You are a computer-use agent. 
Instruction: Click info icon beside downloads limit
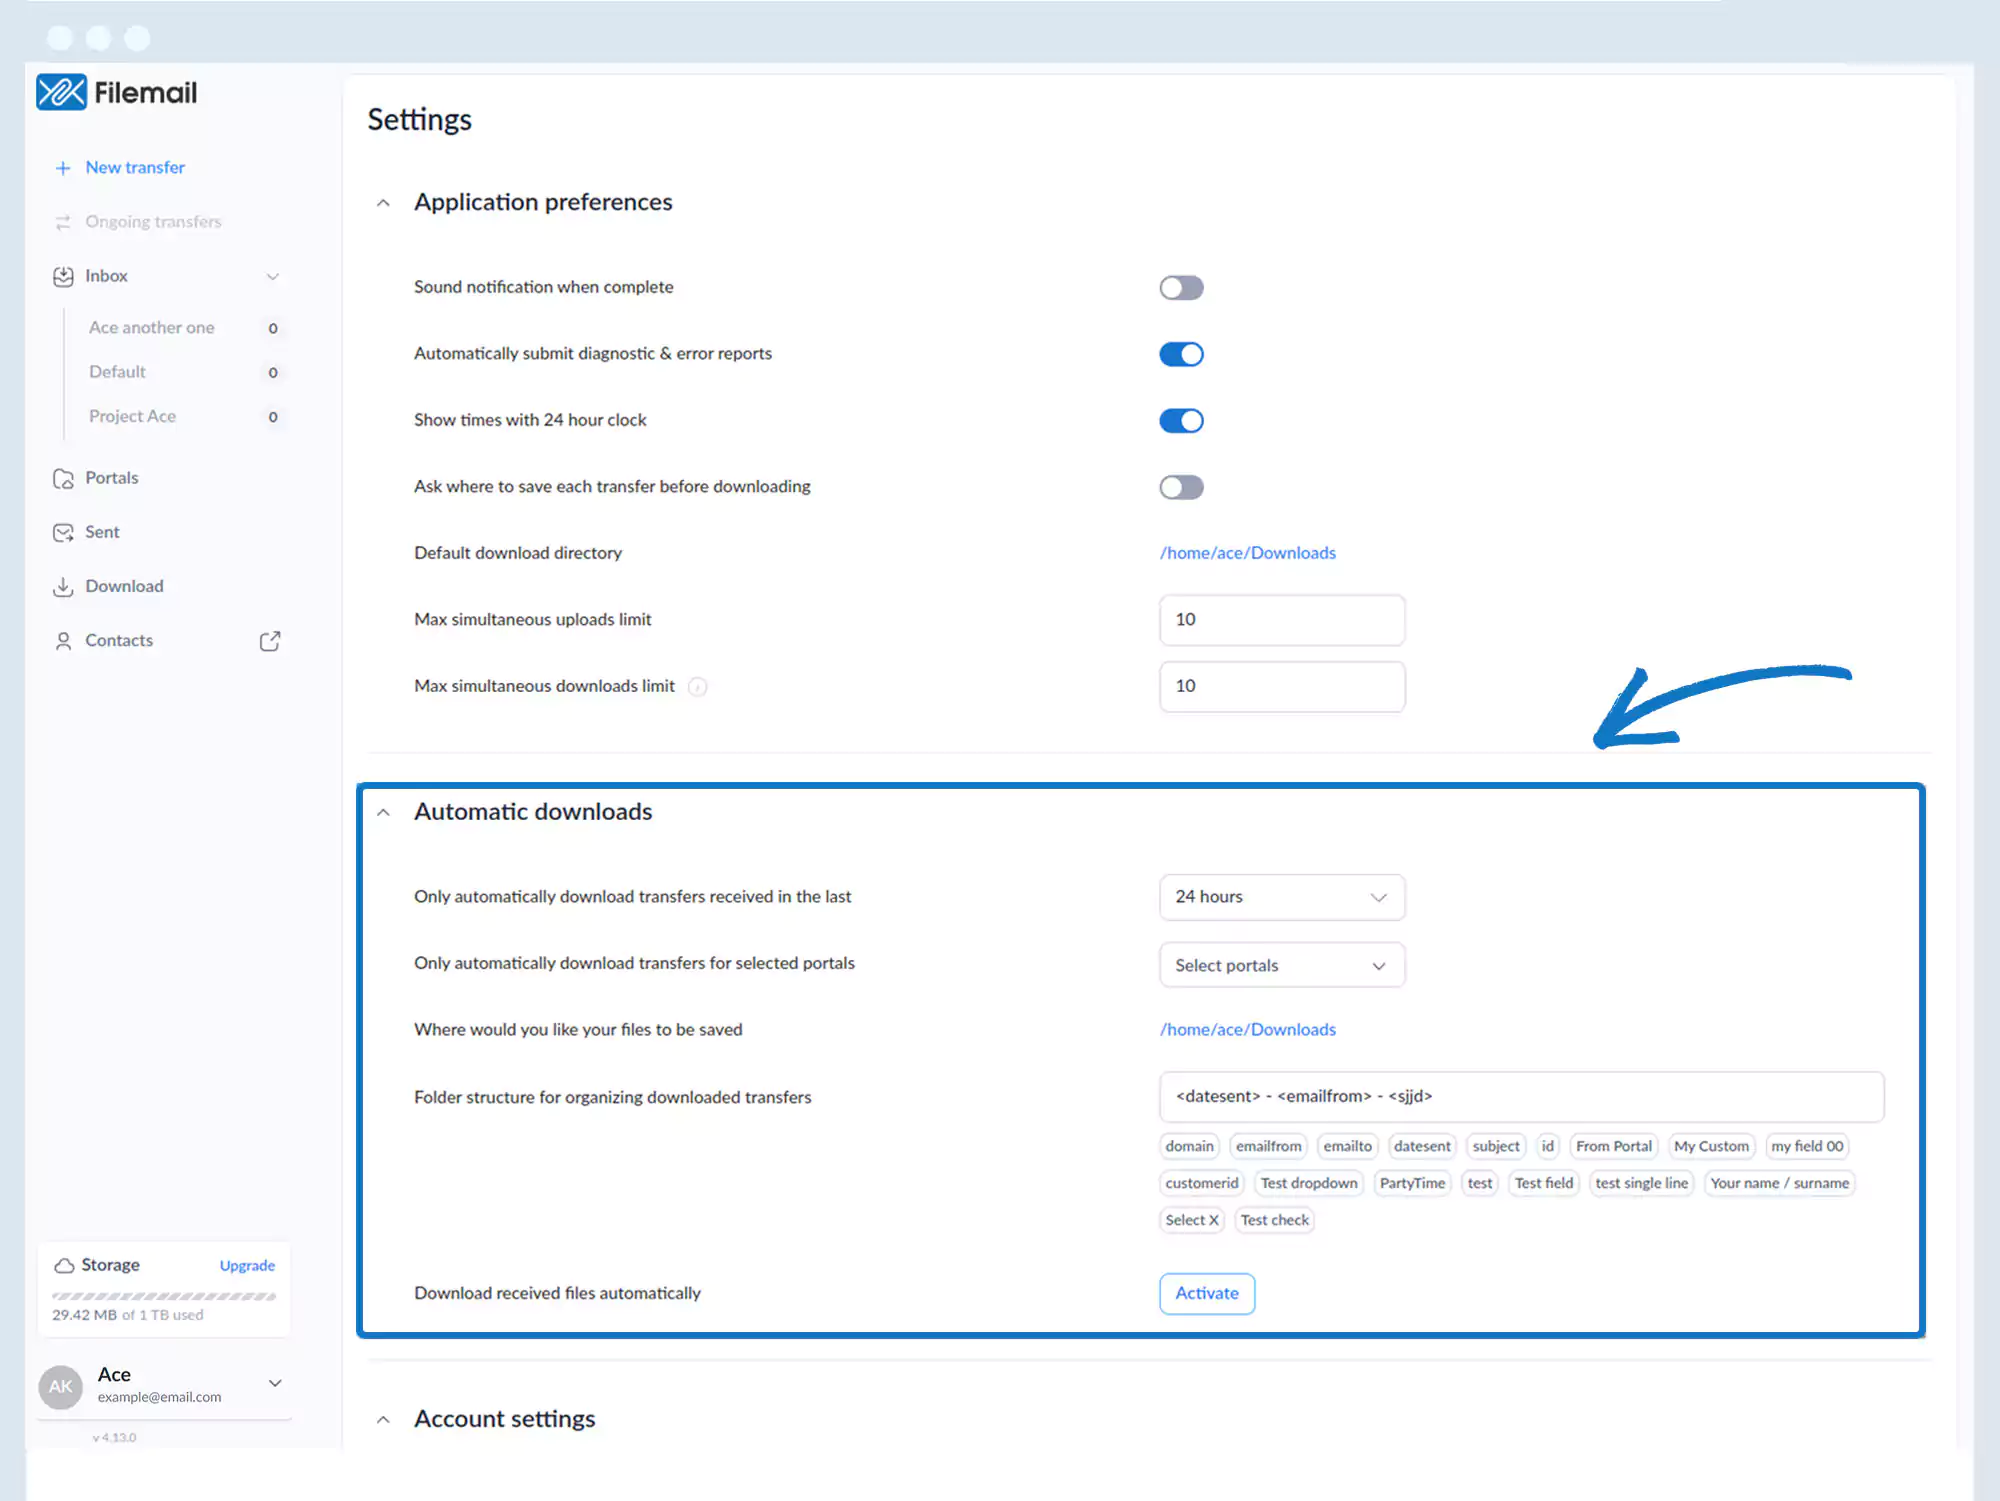[x=698, y=687]
